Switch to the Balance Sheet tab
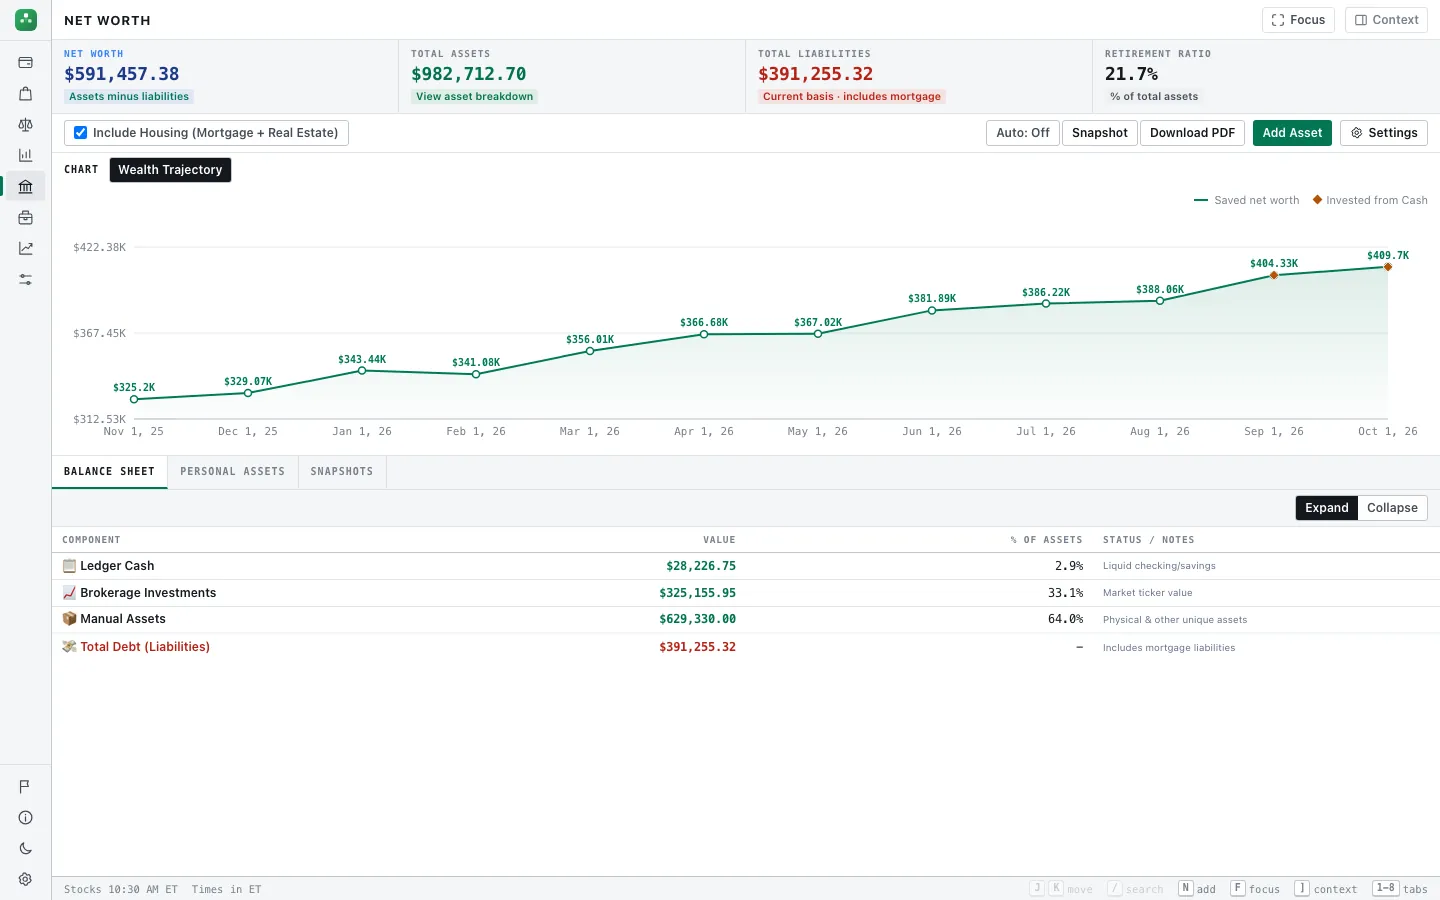The image size is (1440, 900). 109,472
